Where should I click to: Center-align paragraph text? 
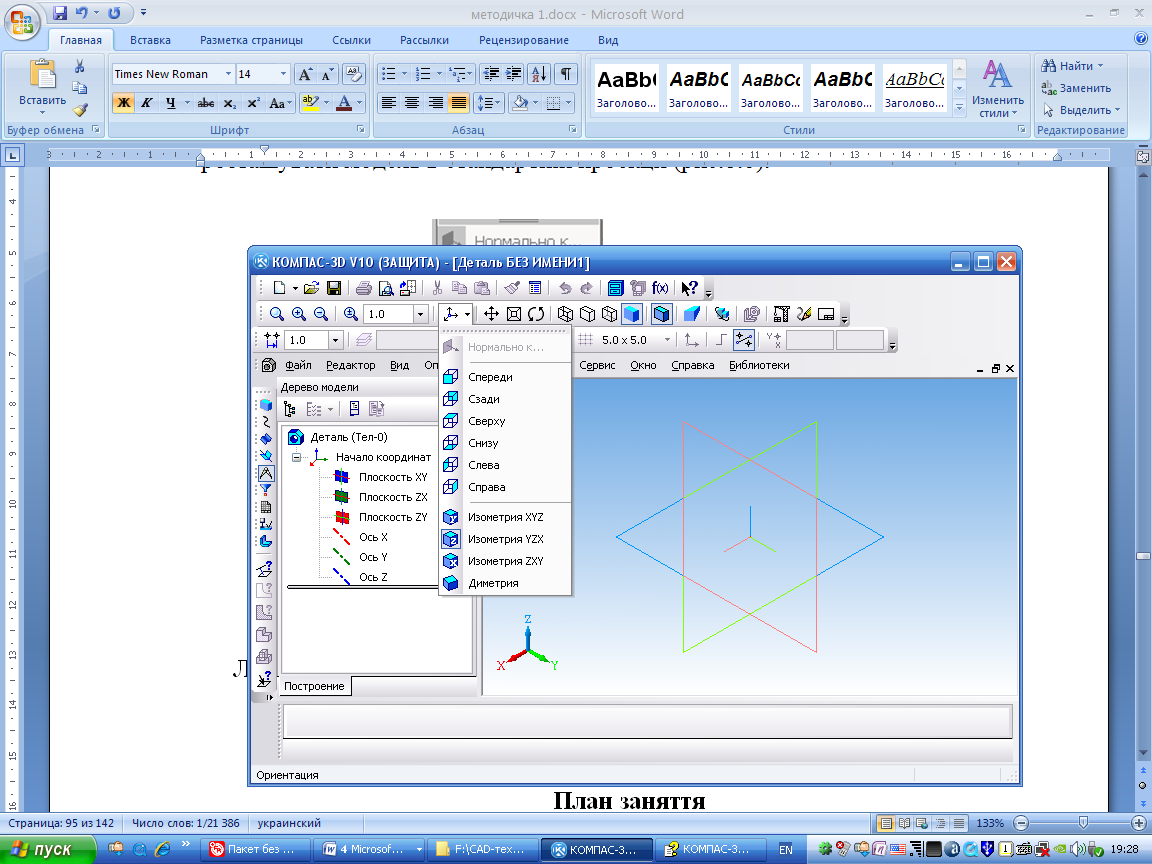[x=412, y=103]
